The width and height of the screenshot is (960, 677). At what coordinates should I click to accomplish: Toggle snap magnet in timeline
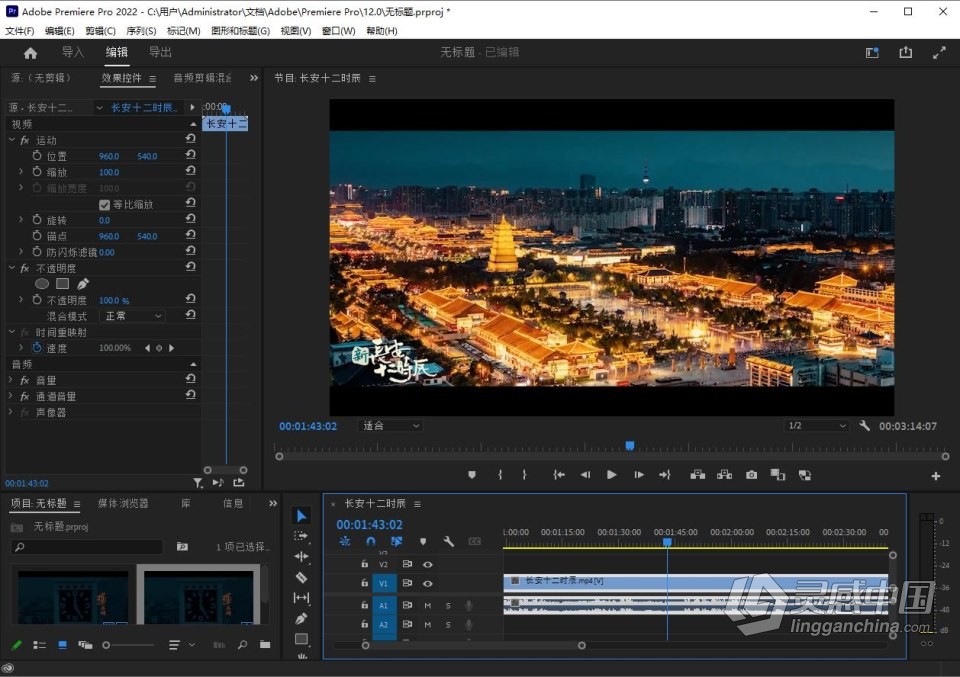[x=370, y=542]
